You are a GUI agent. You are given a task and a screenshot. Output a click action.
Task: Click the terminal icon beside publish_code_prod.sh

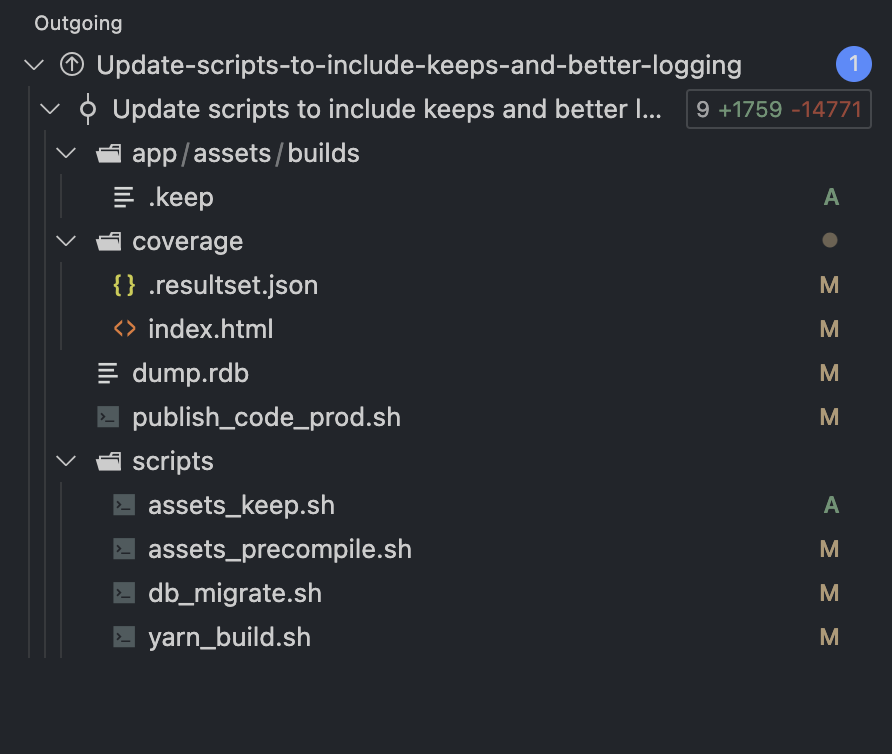[108, 418]
